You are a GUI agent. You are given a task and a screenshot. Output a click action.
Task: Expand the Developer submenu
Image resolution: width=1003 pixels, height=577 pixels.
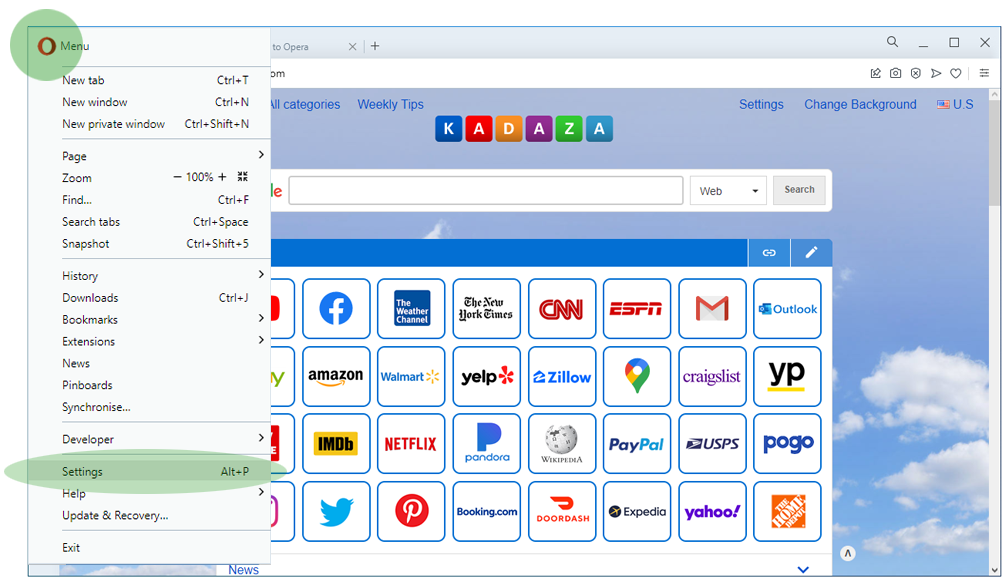click(x=261, y=438)
